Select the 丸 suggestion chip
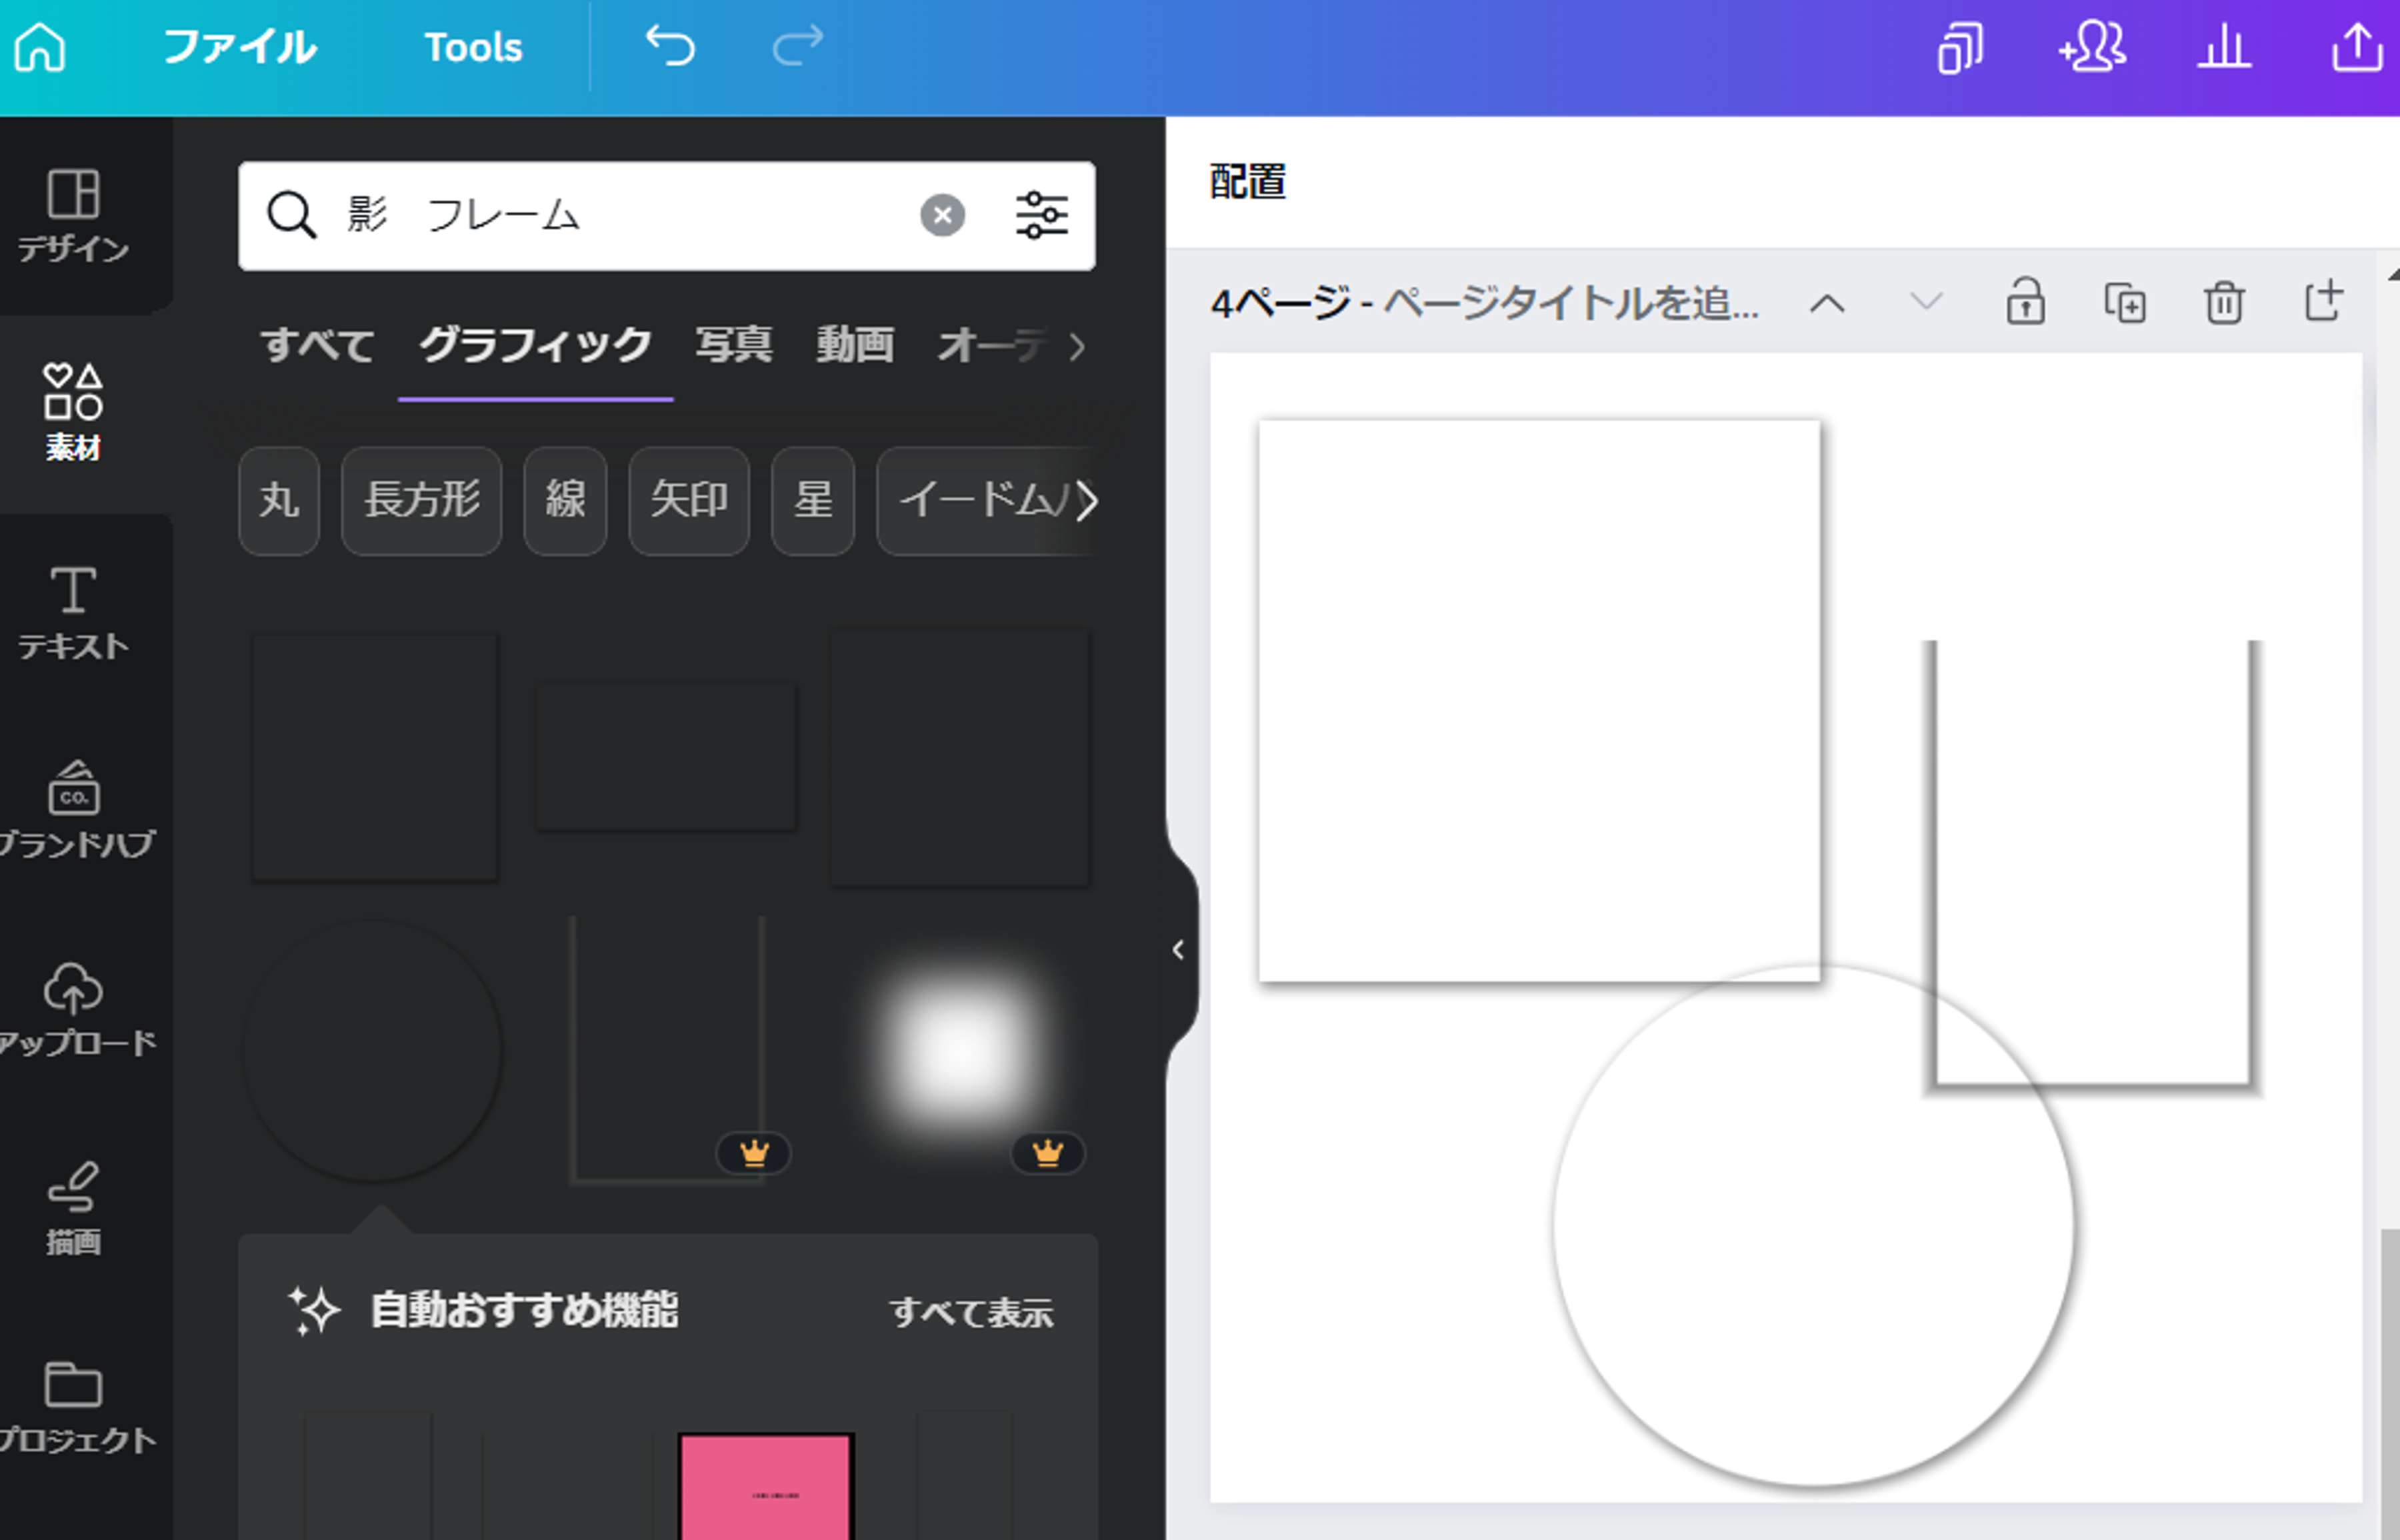The image size is (2400, 1540). pyautogui.click(x=279, y=500)
